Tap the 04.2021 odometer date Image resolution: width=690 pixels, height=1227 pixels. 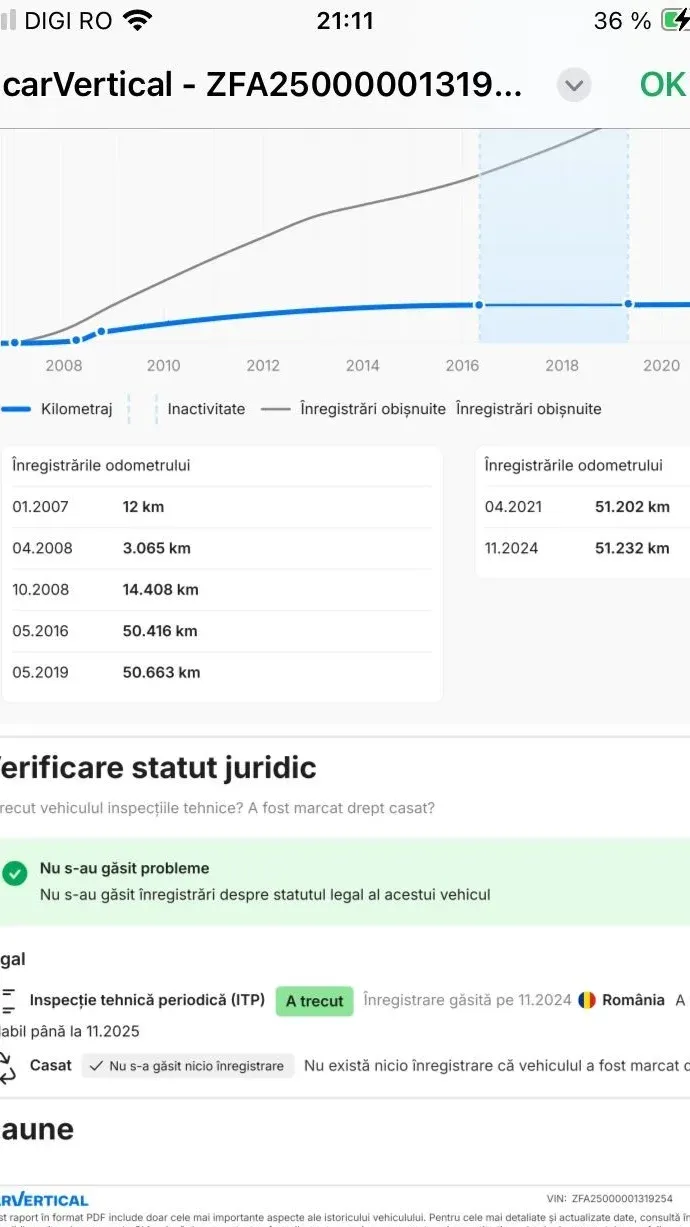click(513, 507)
